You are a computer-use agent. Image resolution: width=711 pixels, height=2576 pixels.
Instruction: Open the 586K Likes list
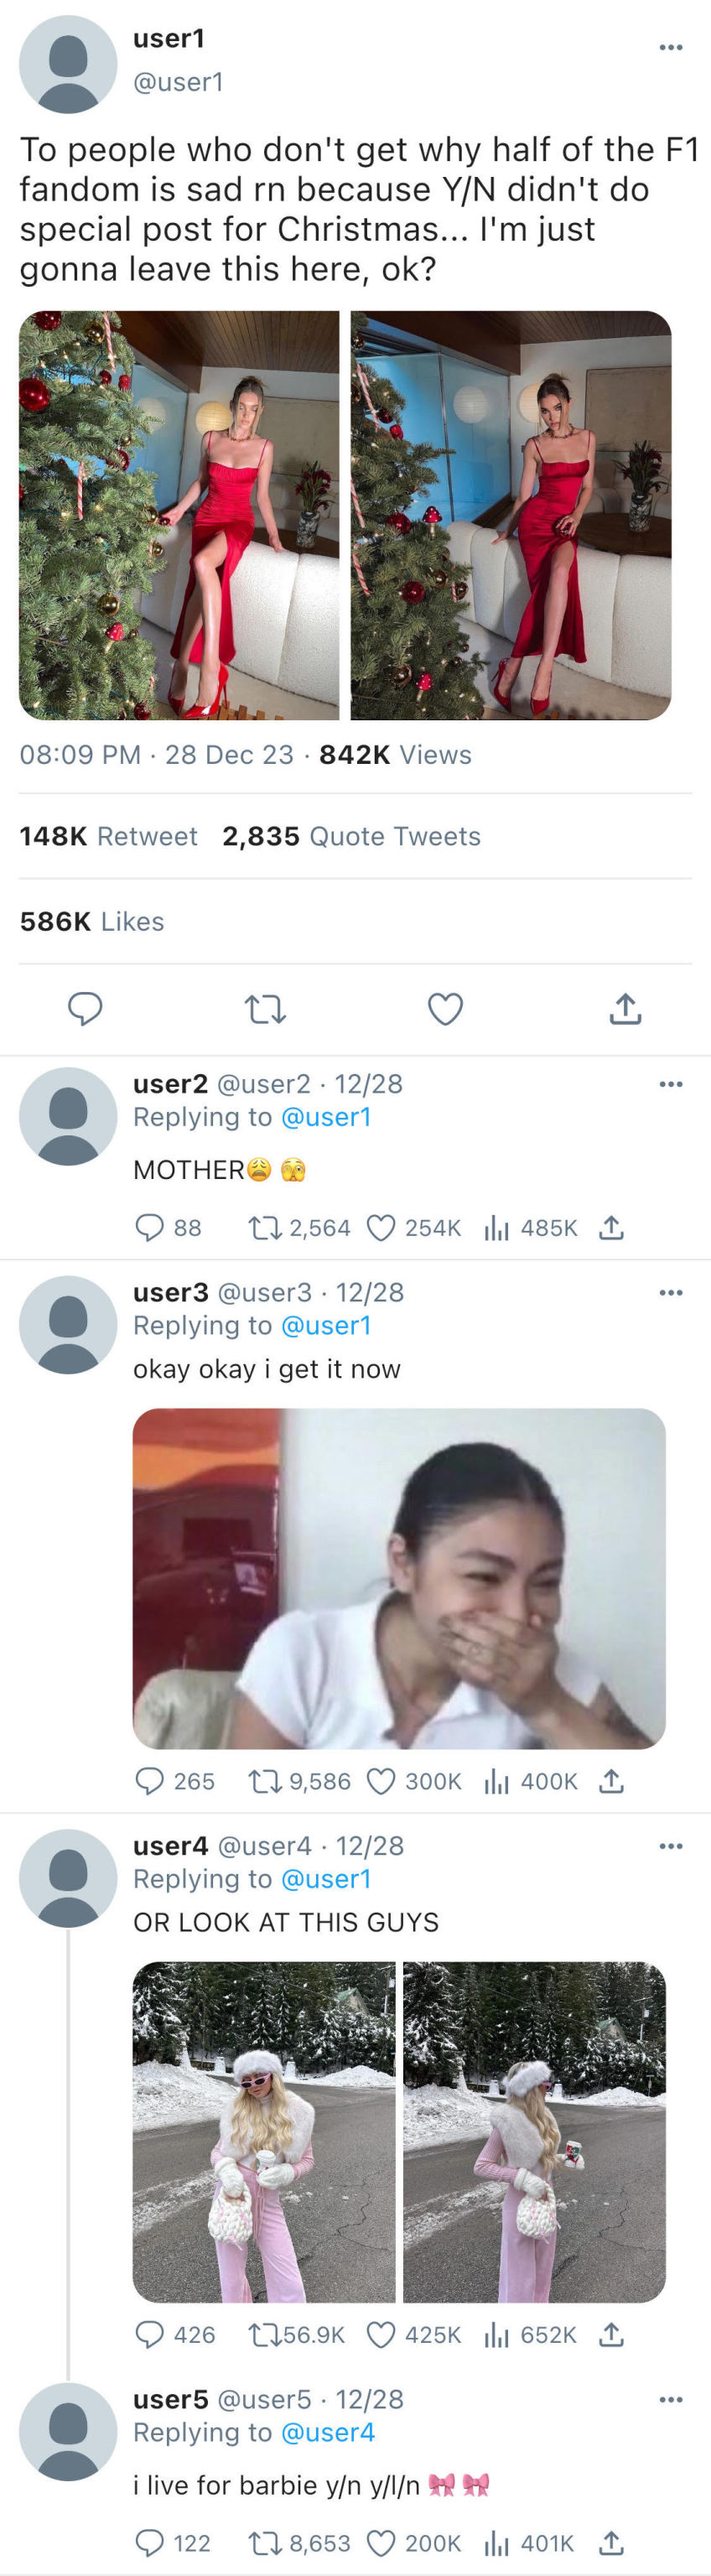(92, 921)
